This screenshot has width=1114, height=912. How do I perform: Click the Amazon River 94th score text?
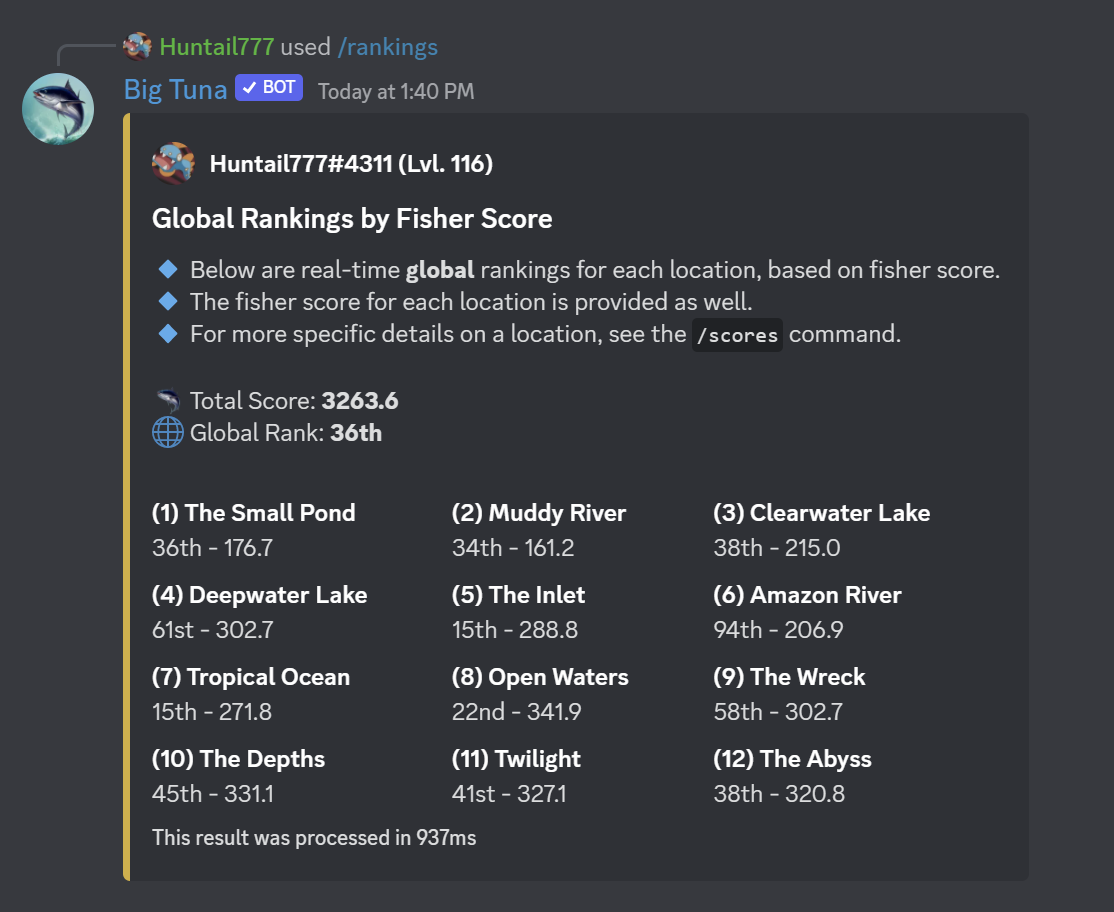(x=778, y=630)
